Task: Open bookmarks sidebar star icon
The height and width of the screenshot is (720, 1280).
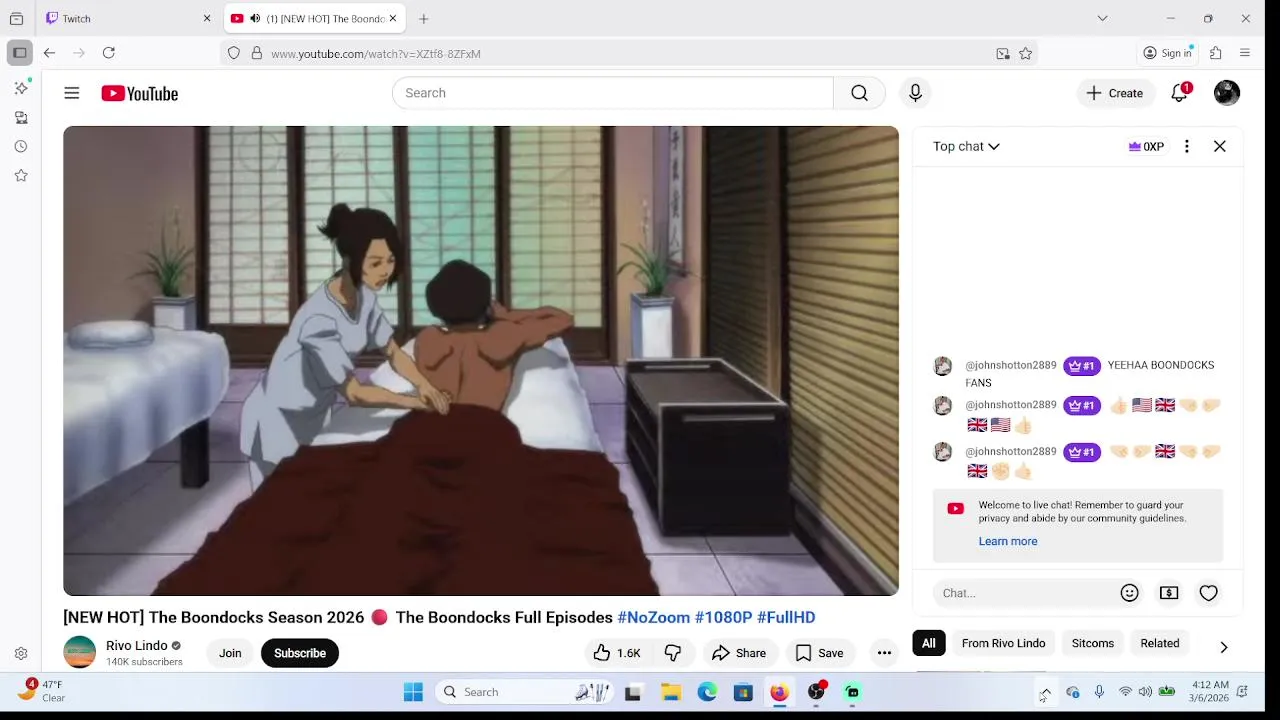Action: point(21,175)
